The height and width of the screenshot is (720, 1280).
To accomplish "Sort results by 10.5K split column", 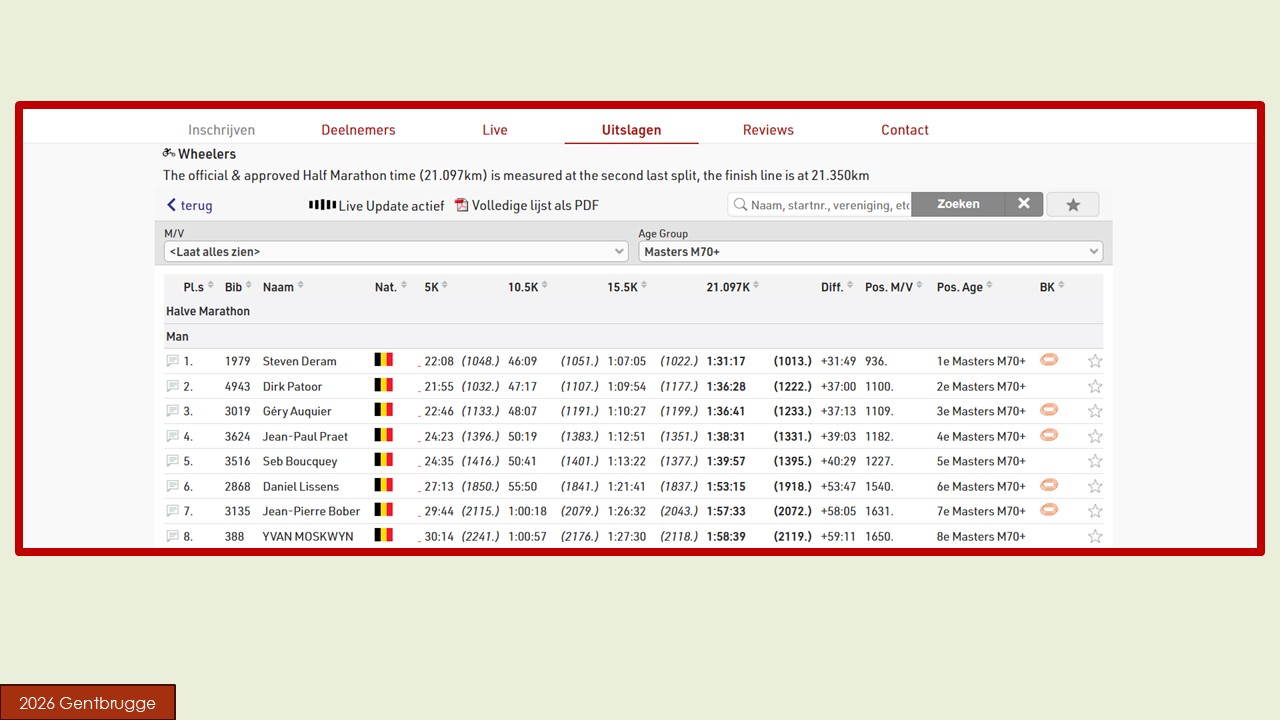I will pyautogui.click(x=528, y=287).
